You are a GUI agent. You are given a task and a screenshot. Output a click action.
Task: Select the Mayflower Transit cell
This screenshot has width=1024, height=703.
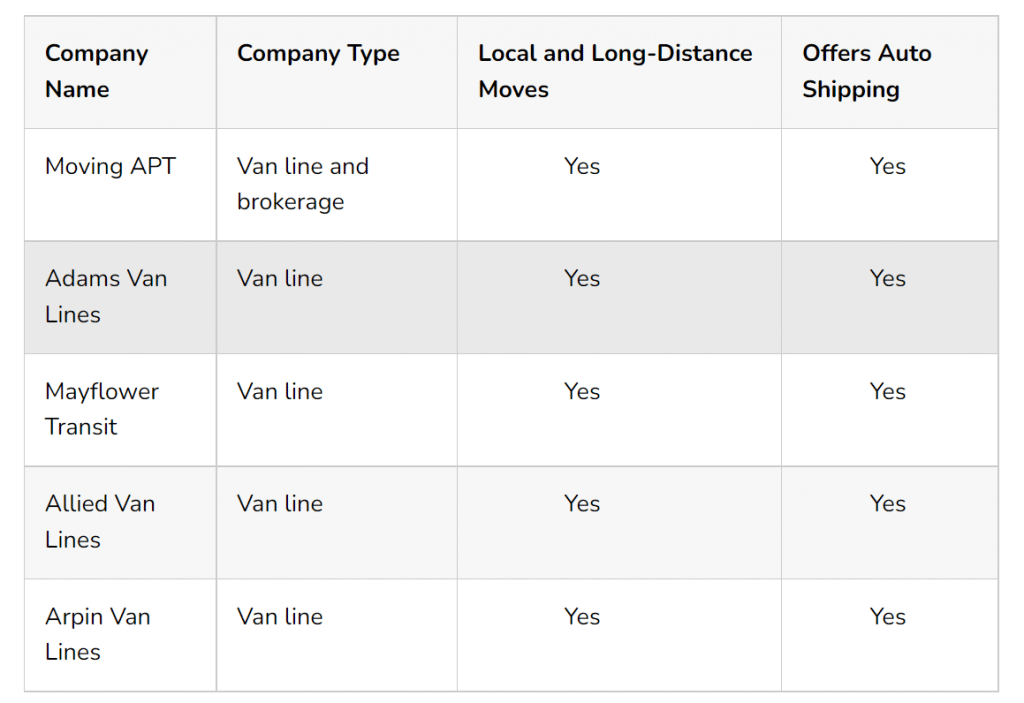click(120, 410)
